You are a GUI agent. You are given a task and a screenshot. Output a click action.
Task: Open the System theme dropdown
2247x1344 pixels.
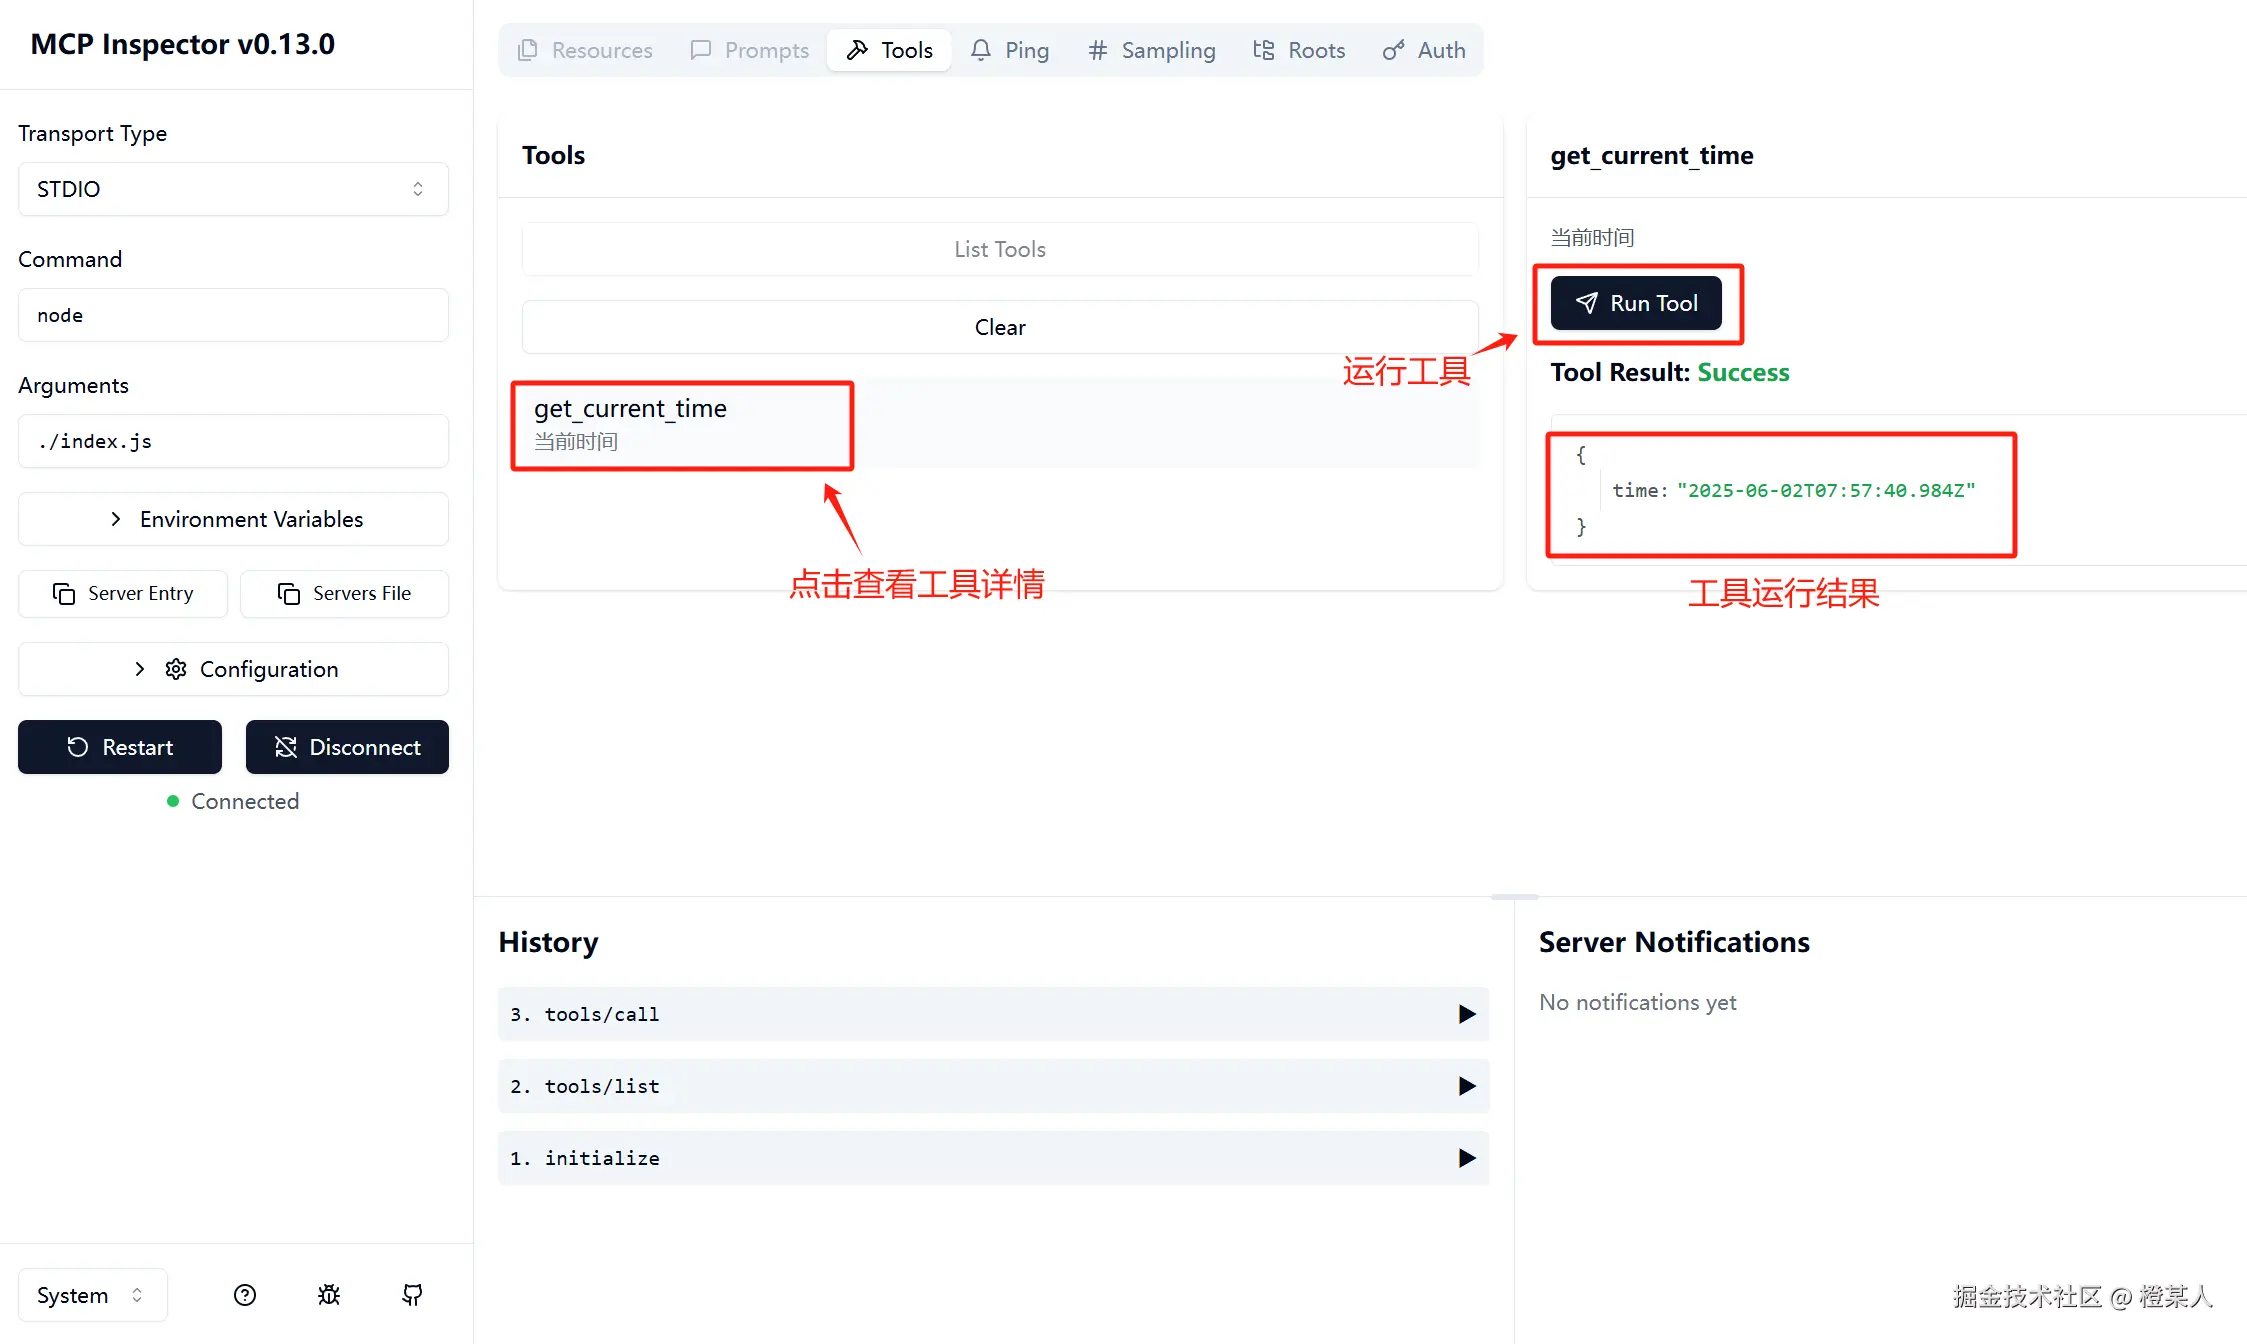tap(92, 1295)
